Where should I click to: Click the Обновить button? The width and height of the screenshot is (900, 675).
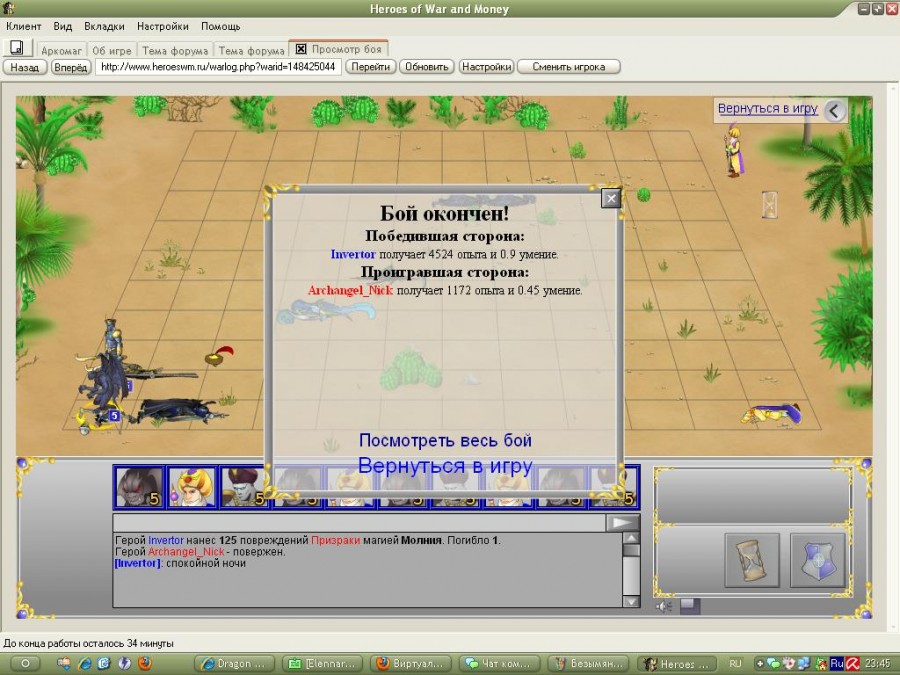426,67
